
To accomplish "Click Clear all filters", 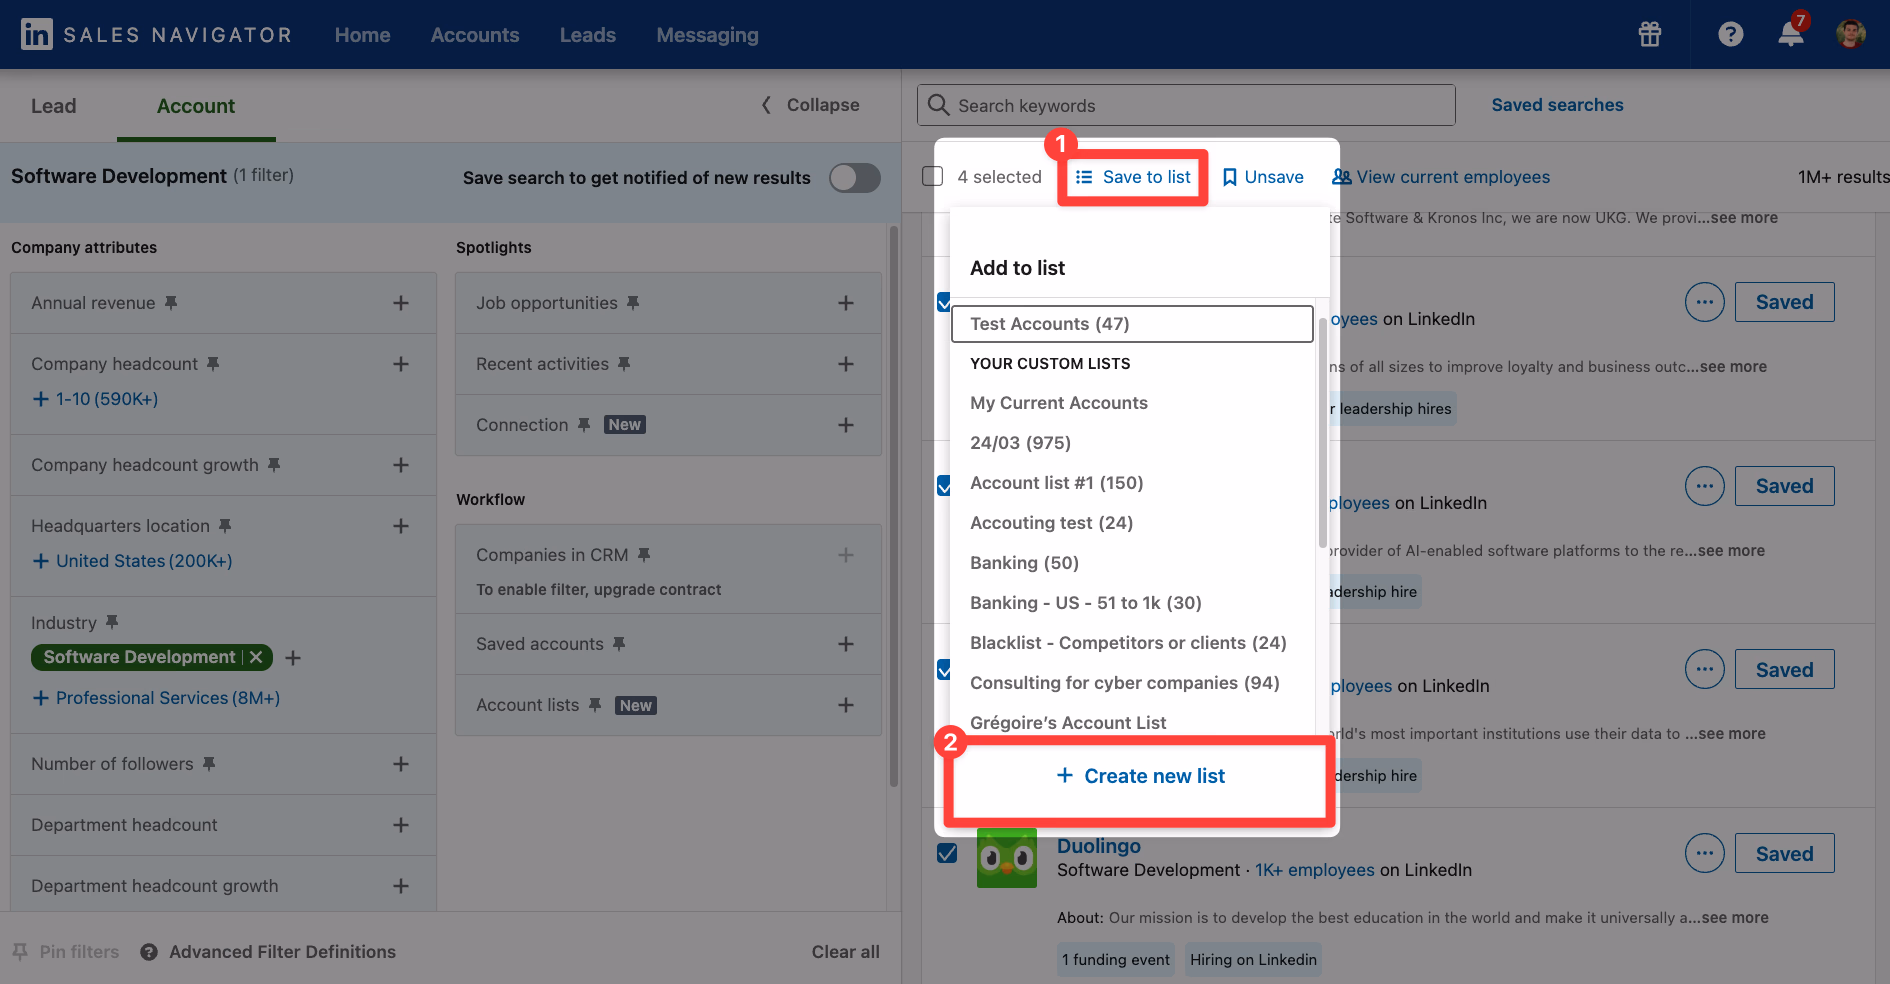I will pyautogui.click(x=846, y=952).
